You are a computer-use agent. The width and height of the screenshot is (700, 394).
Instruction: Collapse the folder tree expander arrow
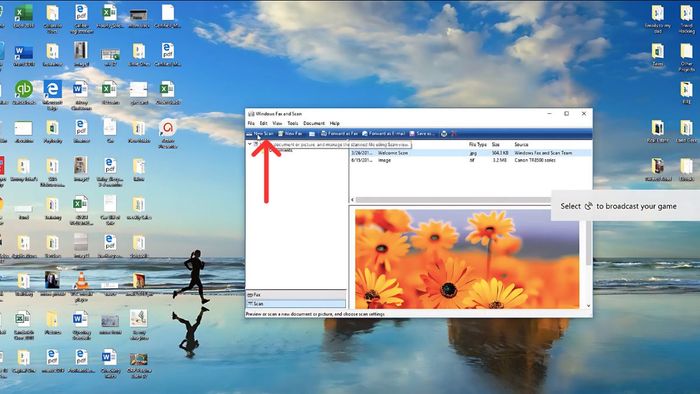[250, 144]
